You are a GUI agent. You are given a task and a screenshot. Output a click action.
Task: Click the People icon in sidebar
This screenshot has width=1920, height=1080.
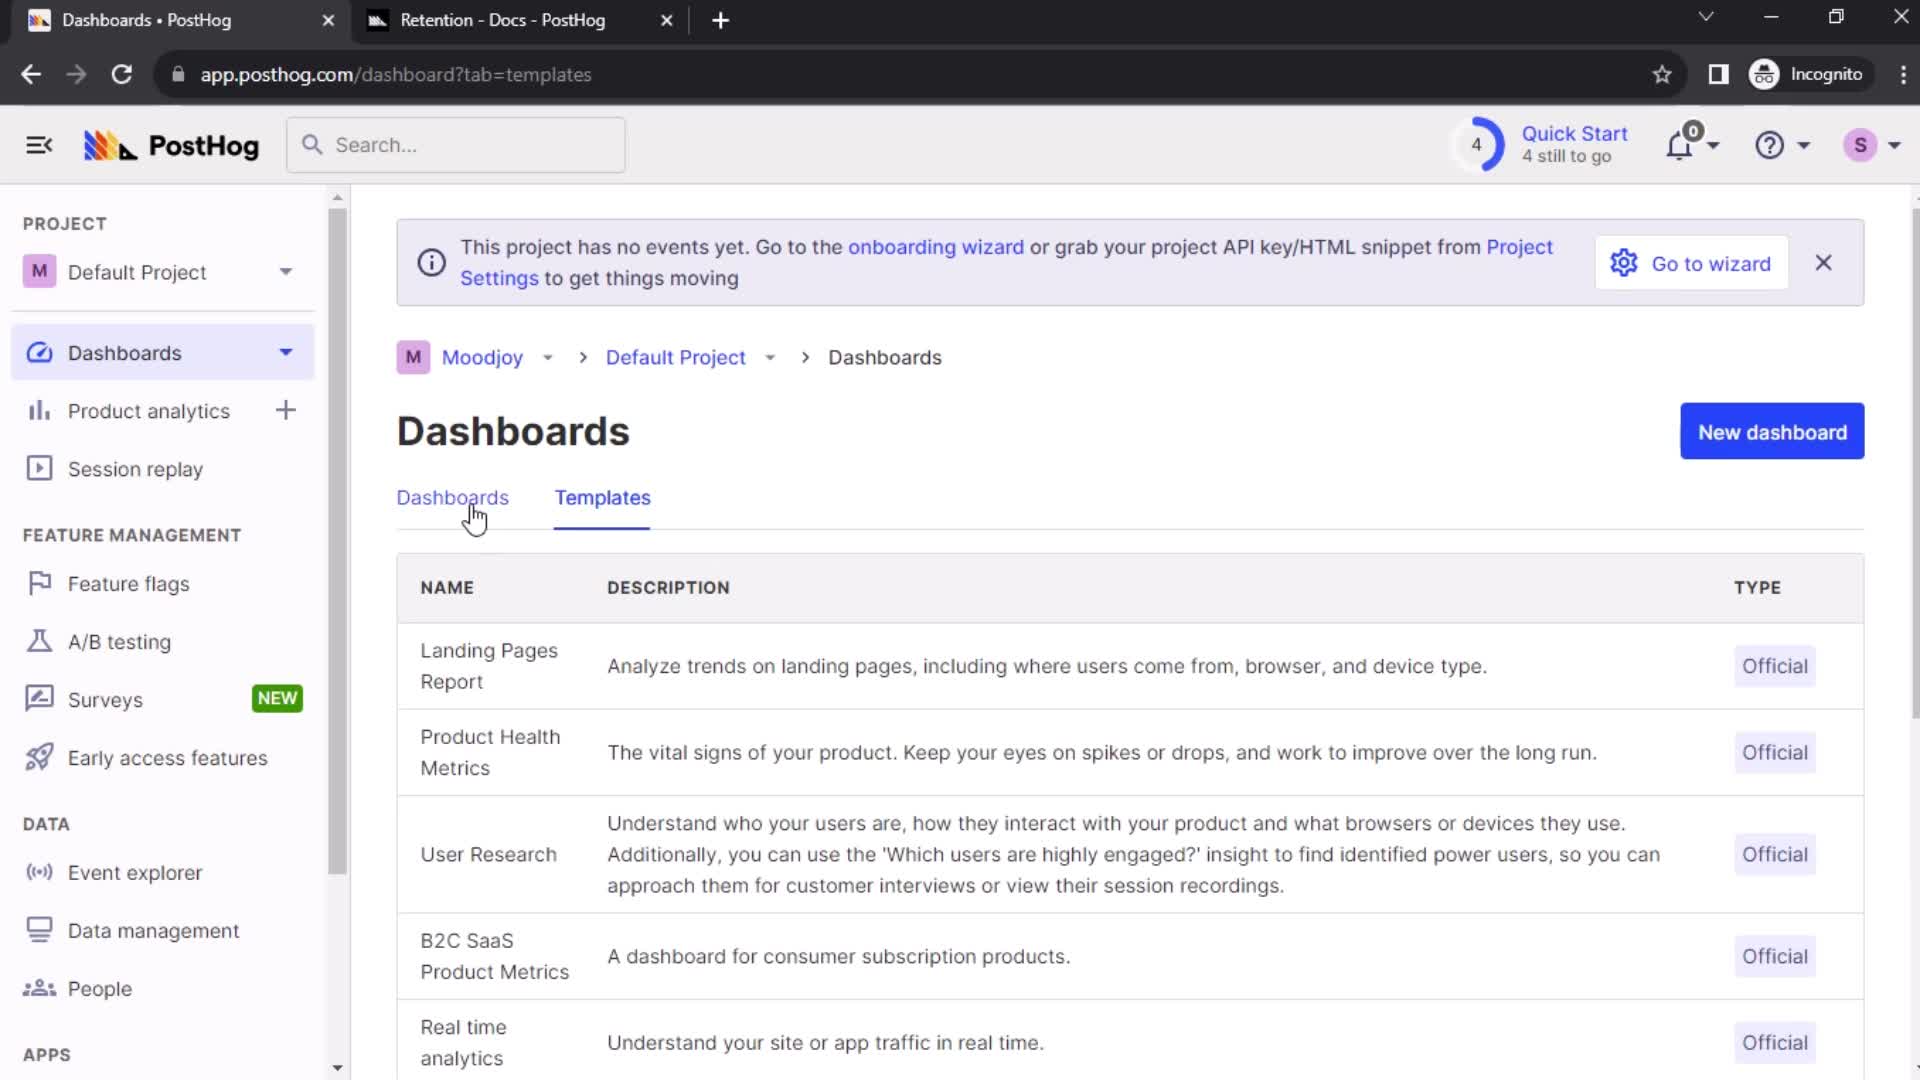click(40, 988)
